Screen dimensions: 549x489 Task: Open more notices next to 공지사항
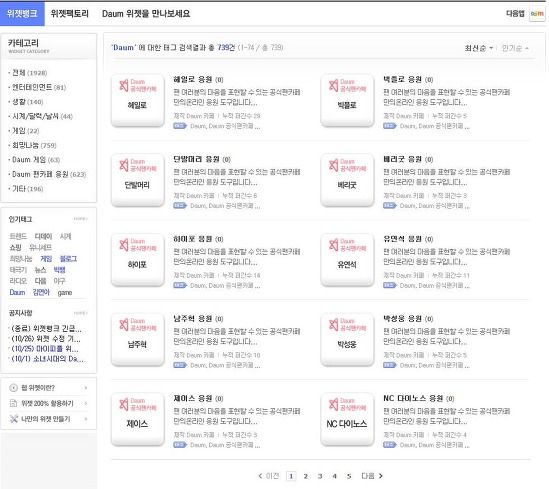pos(80,313)
